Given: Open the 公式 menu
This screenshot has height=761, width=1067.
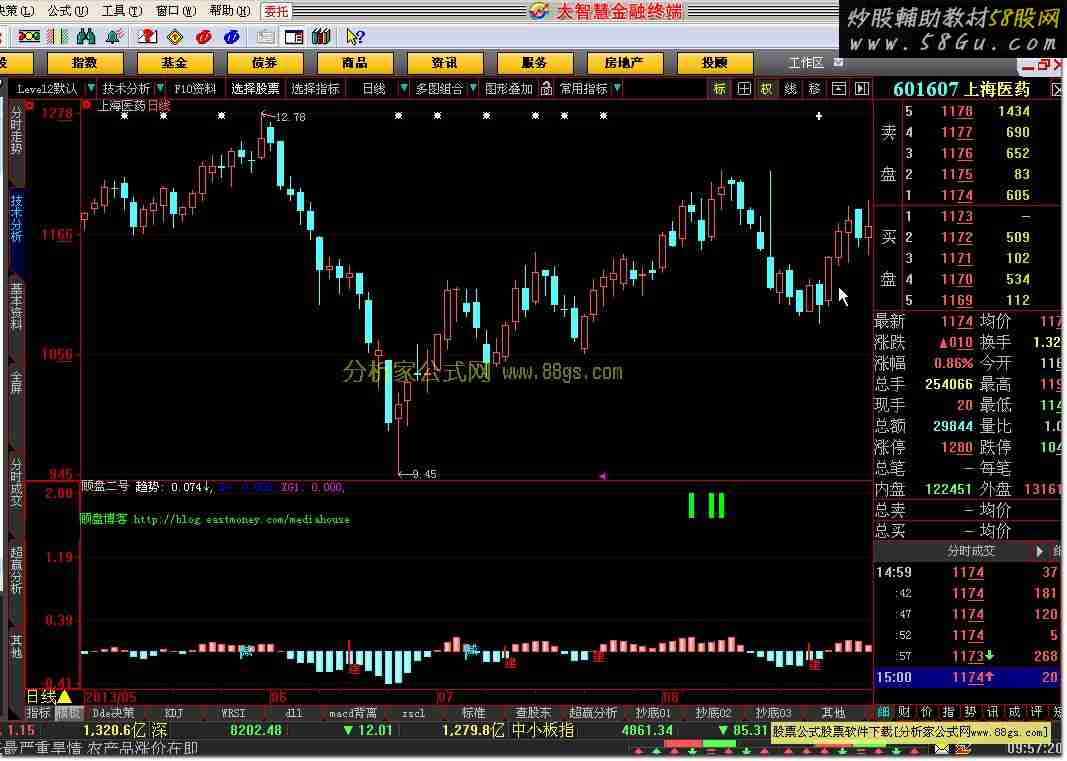Looking at the screenshot, I should (x=68, y=11).
